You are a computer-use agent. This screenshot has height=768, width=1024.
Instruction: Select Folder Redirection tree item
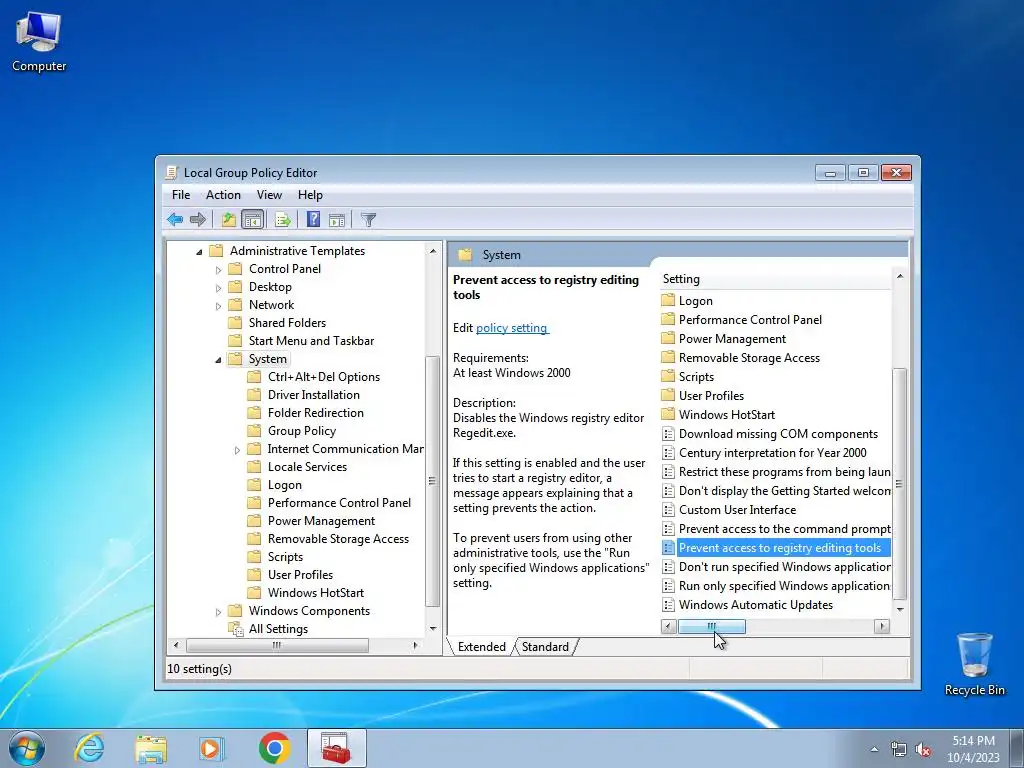[315, 413]
